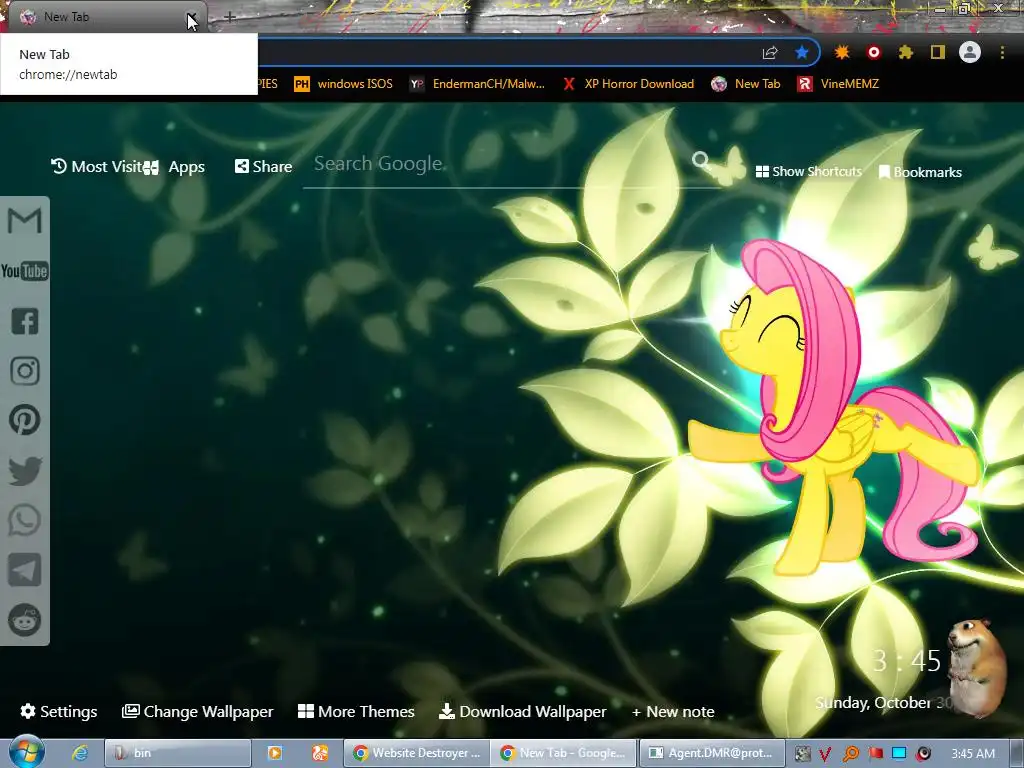
Task: Close the New Tab tab
Action: [x=191, y=17]
